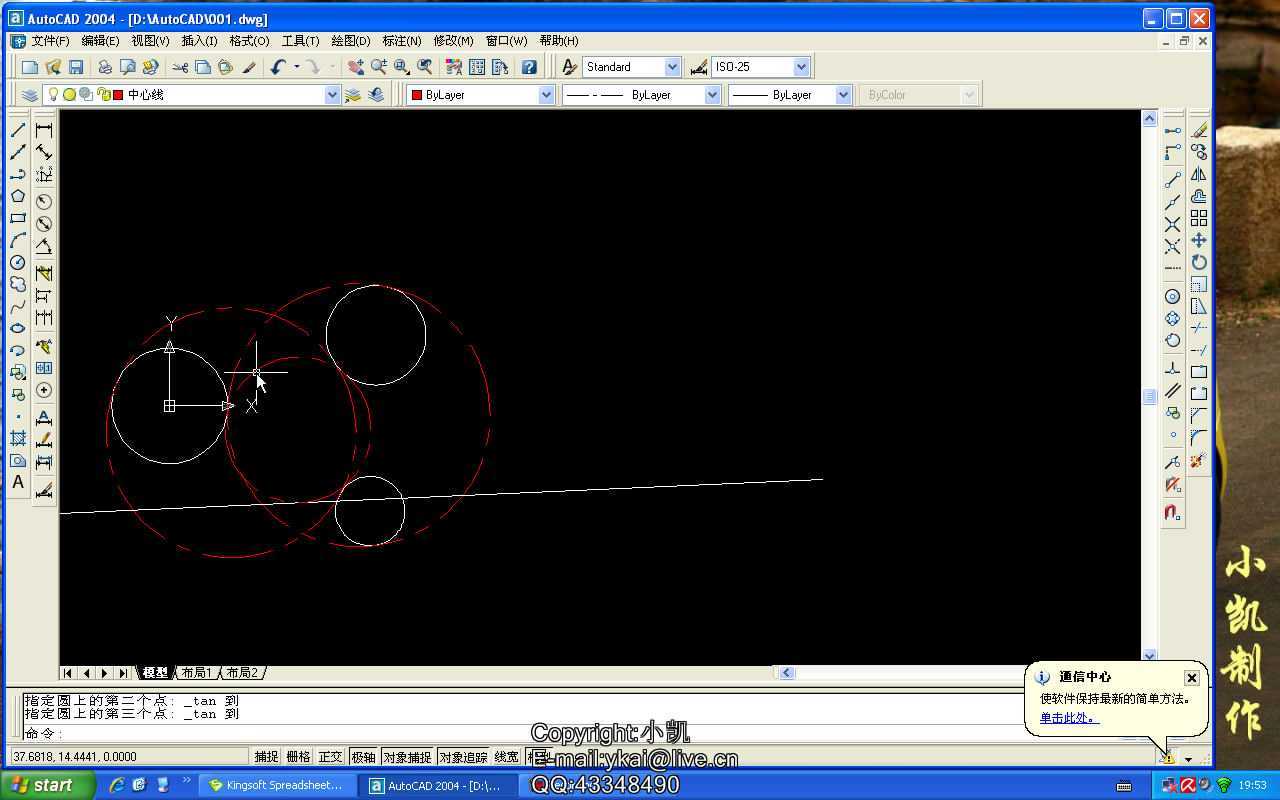Pick the Snap to Tangent icon

pos(1173,341)
